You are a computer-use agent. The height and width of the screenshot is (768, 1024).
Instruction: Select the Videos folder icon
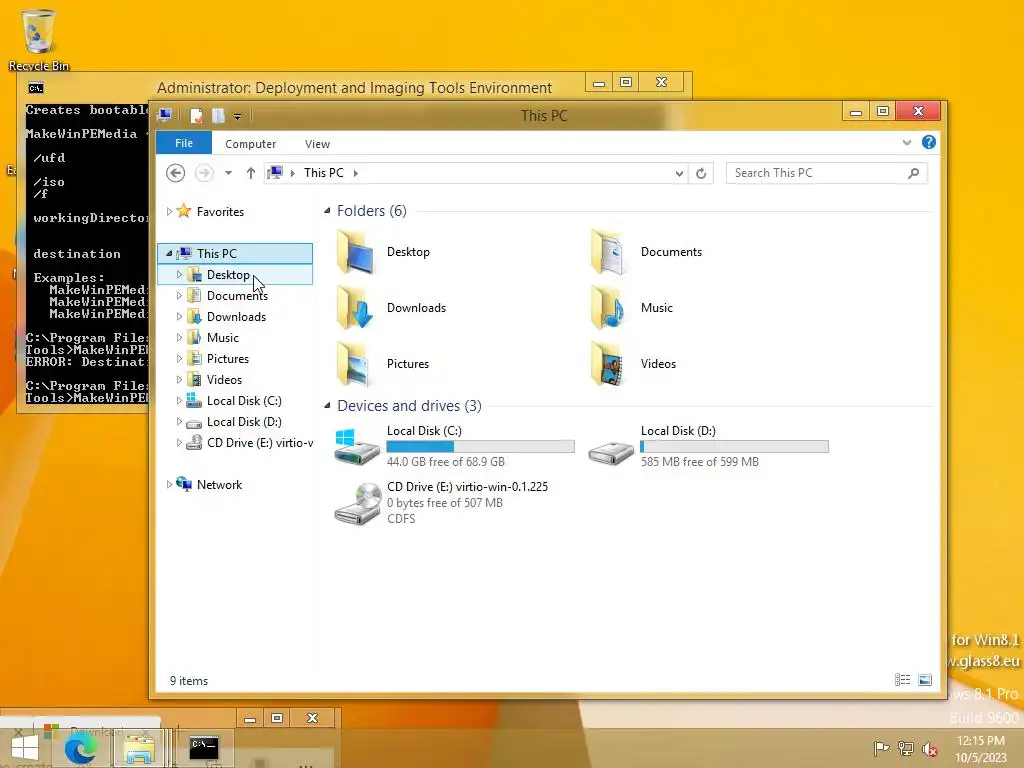pos(609,364)
